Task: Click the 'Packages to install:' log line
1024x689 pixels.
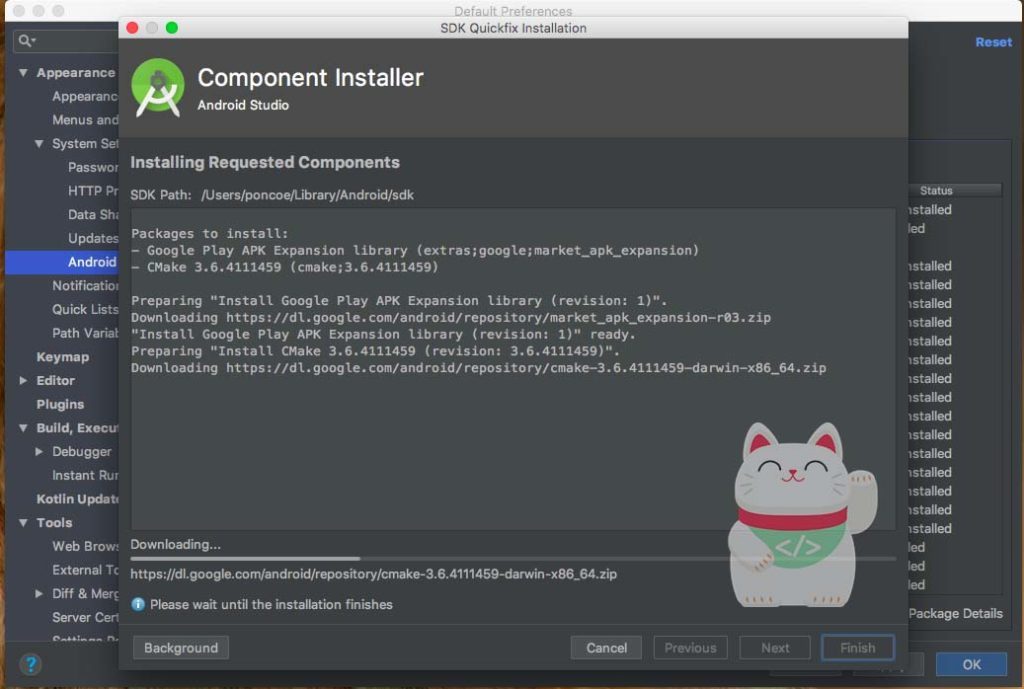Action: click(x=210, y=233)
